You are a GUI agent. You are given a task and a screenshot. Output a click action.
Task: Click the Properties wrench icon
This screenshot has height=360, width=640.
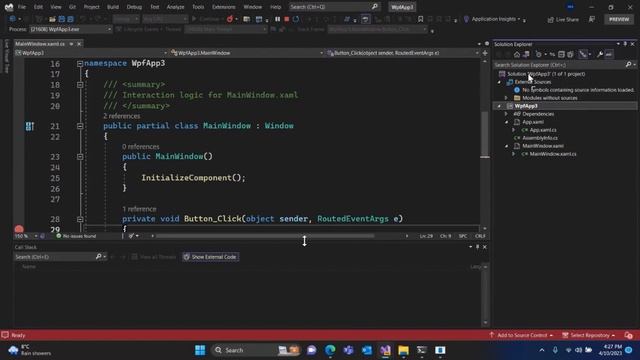(x=600, y=54)
